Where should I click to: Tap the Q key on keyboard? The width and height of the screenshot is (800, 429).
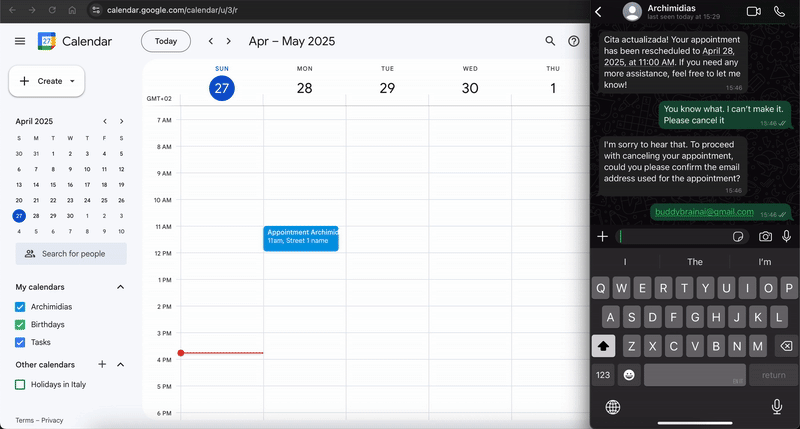click(x=601, y=288)
